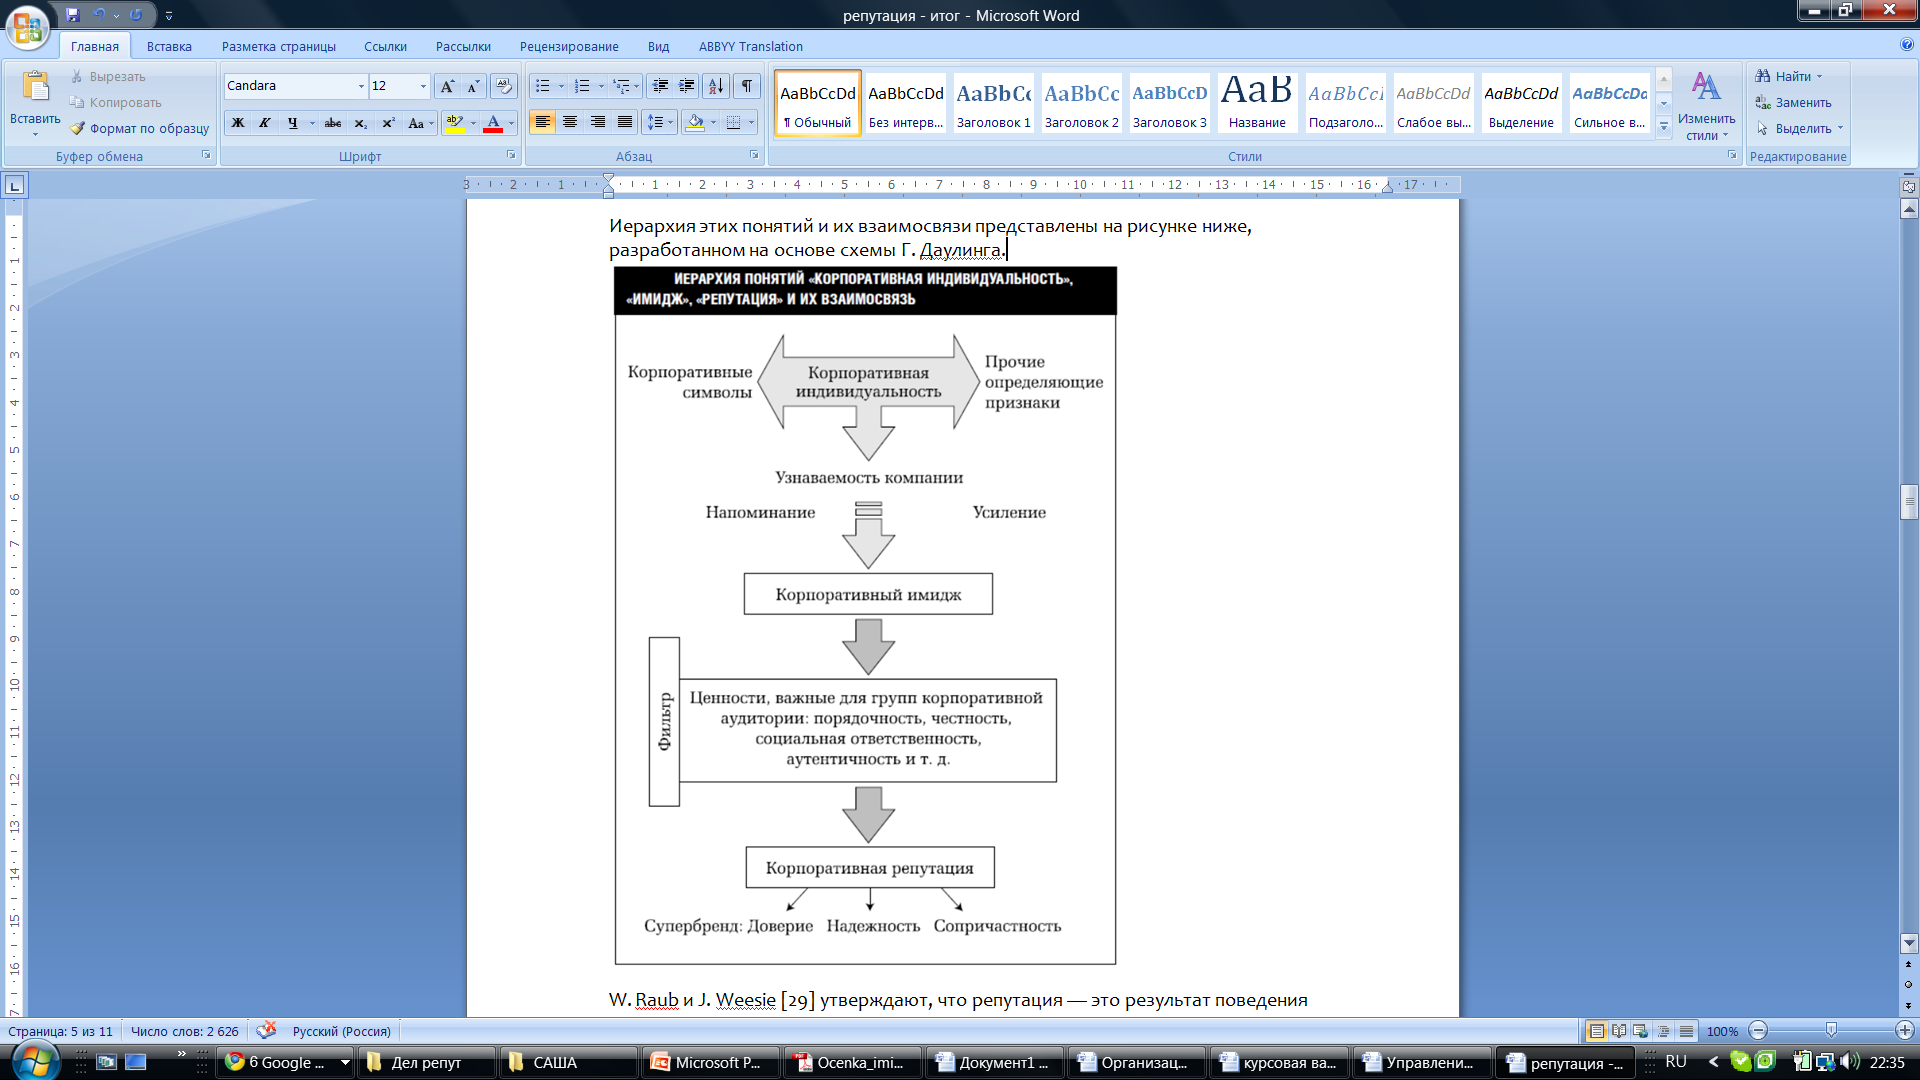Open the Select (Выделить) dropdown
The width and height of the screenshot is (1920, 1080).
1801,128
